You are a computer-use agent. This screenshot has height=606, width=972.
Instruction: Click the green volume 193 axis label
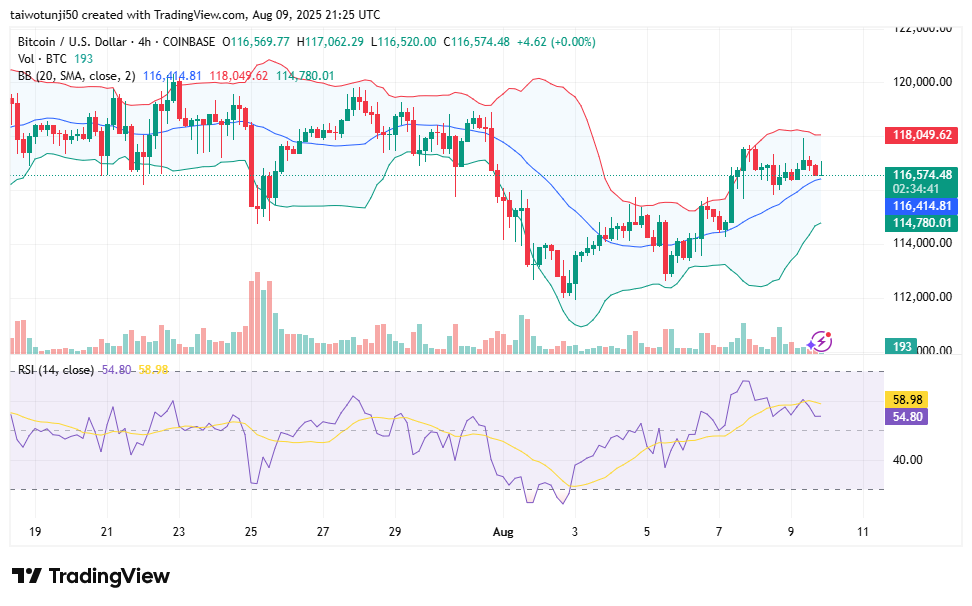901,346
